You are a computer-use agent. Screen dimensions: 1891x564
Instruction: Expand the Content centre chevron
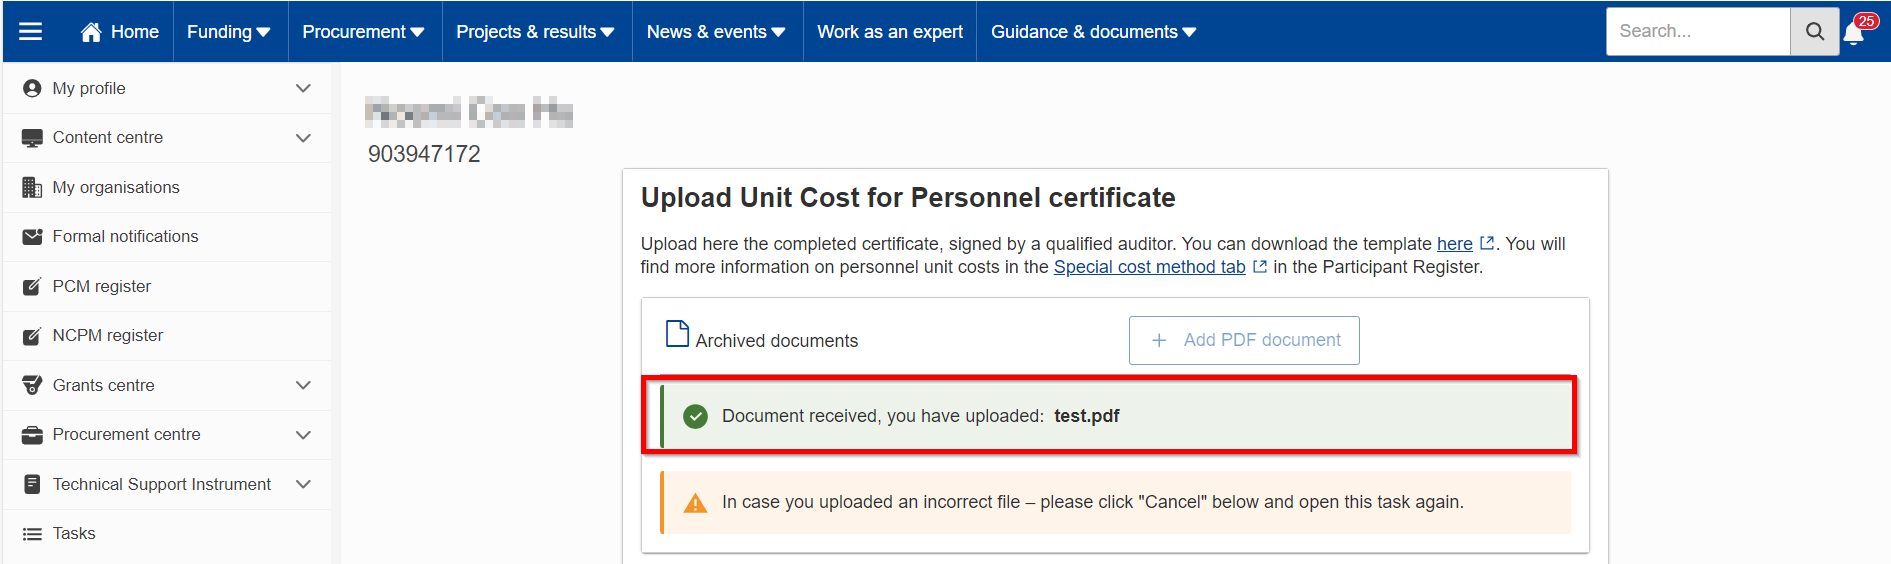coord(303,138)
